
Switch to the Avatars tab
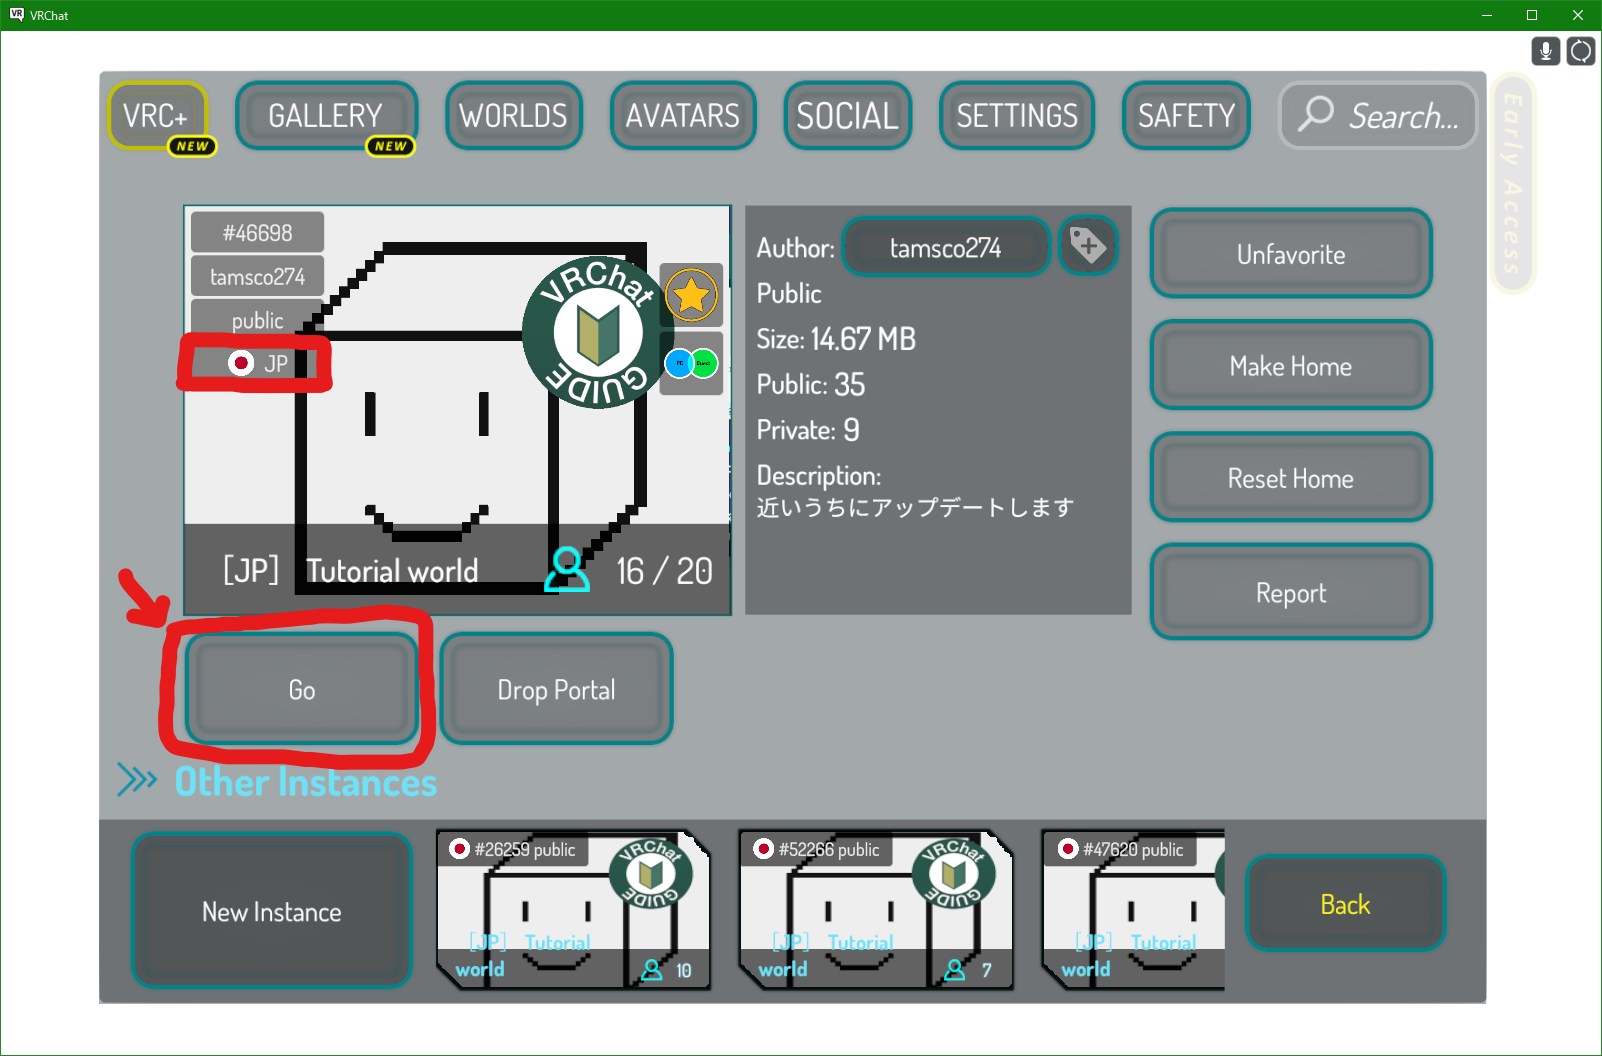tap(683, 116)
